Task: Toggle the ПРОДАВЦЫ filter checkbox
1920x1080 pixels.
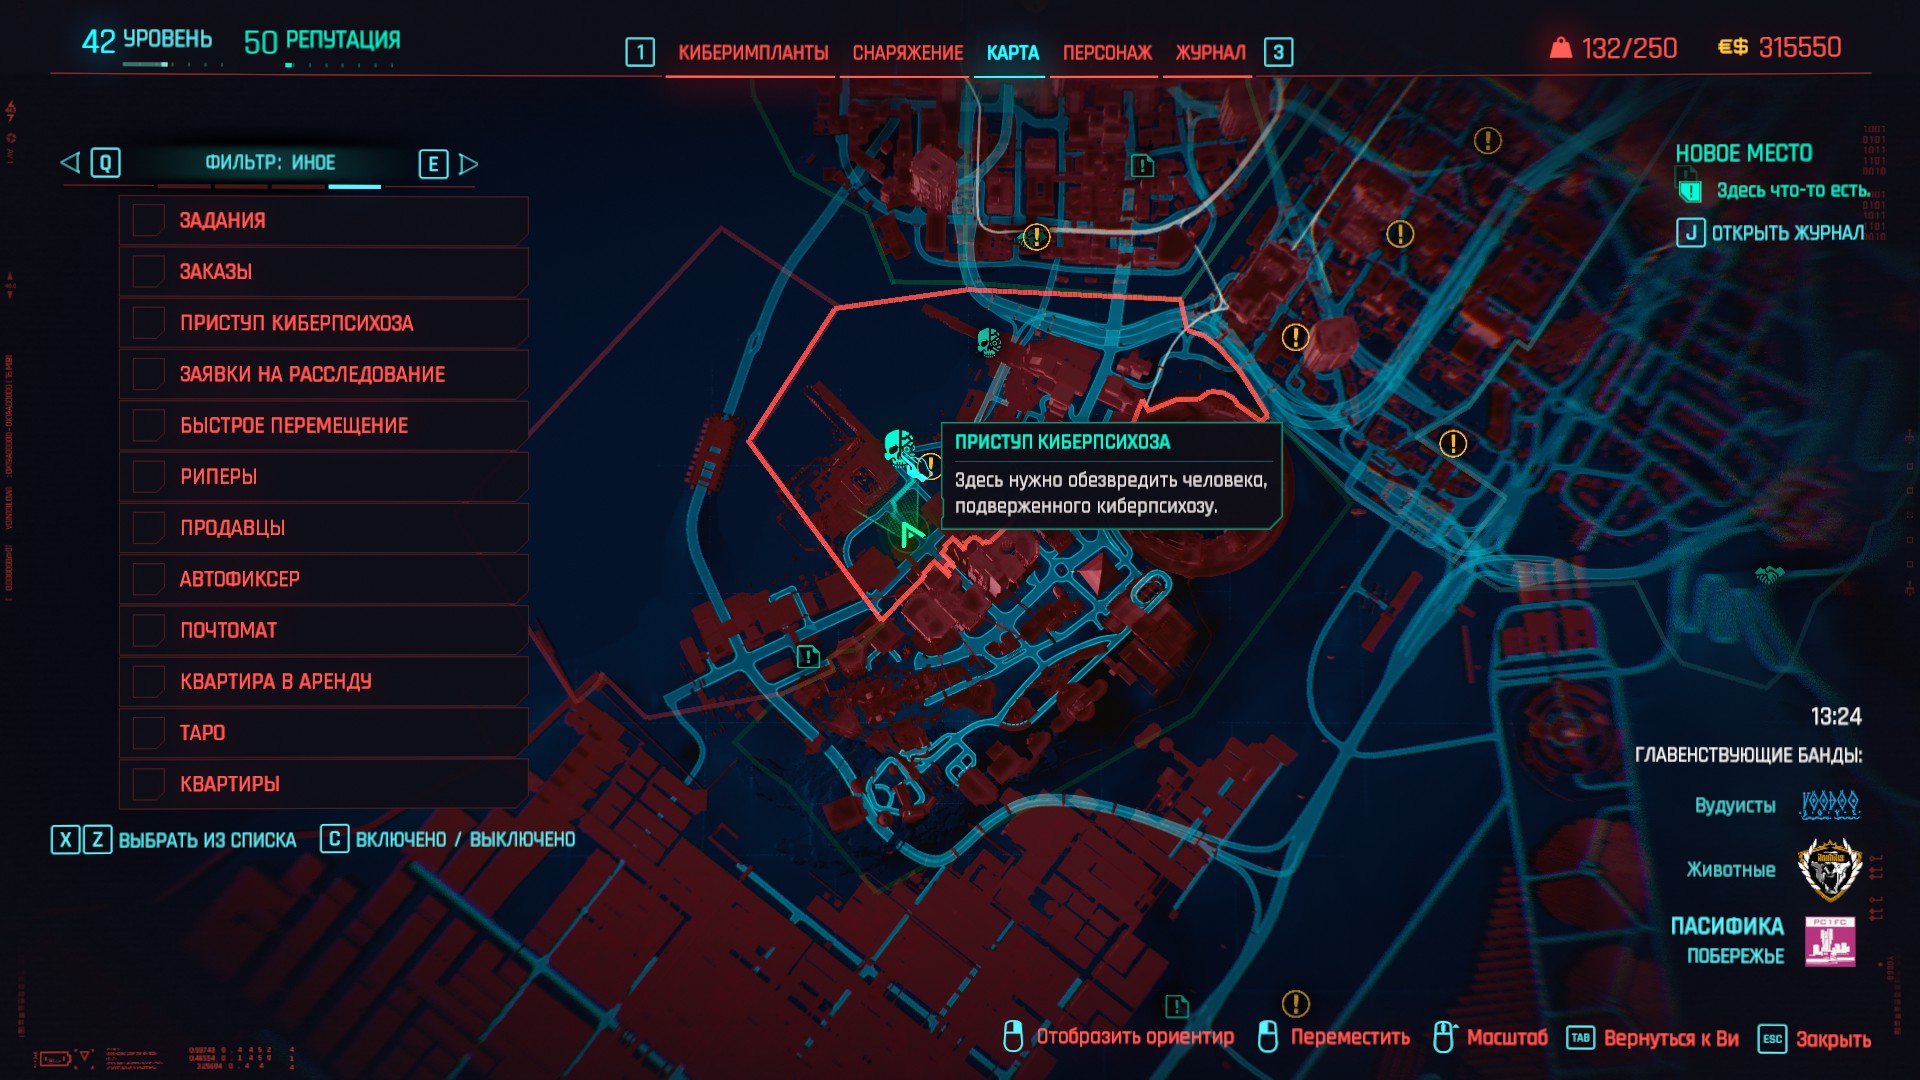Action: [148, 527]
